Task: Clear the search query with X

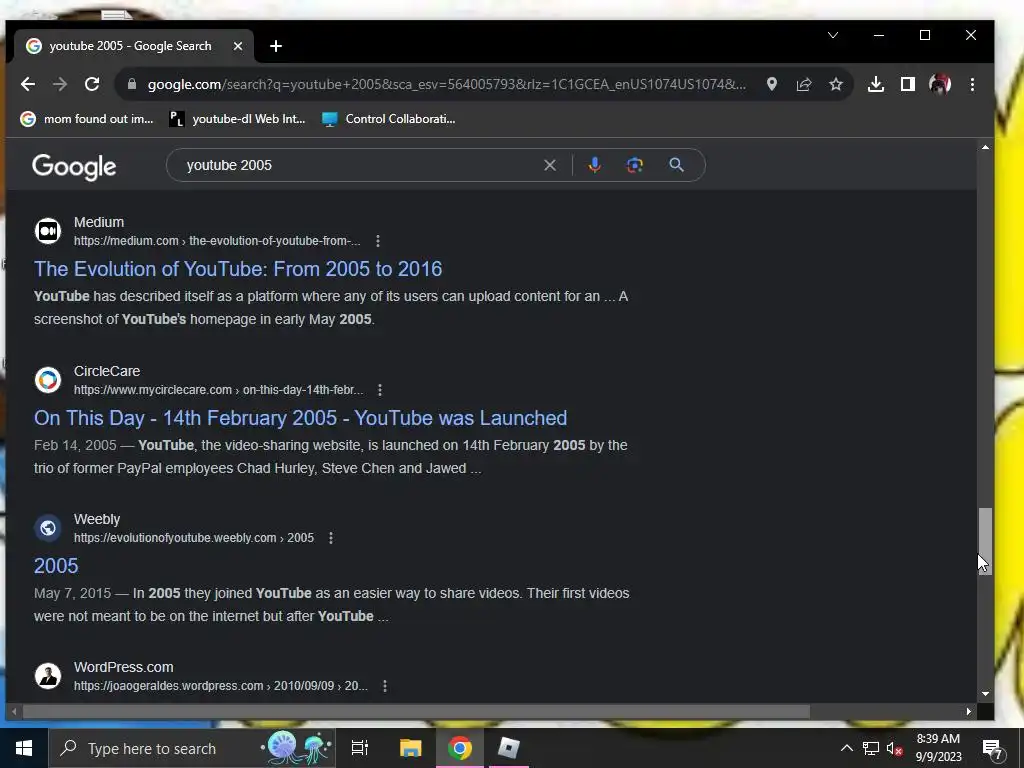Action: pos(550,165)
